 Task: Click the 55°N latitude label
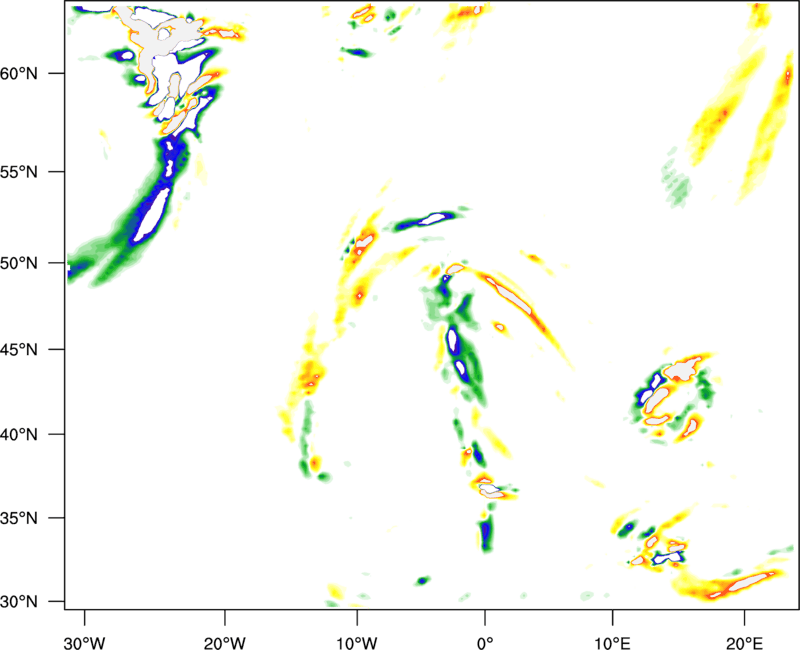[19, 172]
